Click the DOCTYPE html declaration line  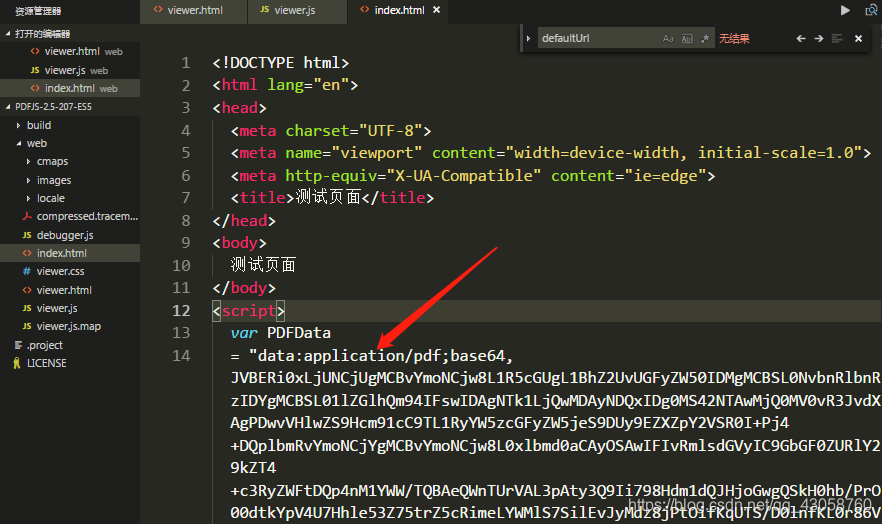pos(281,62)
